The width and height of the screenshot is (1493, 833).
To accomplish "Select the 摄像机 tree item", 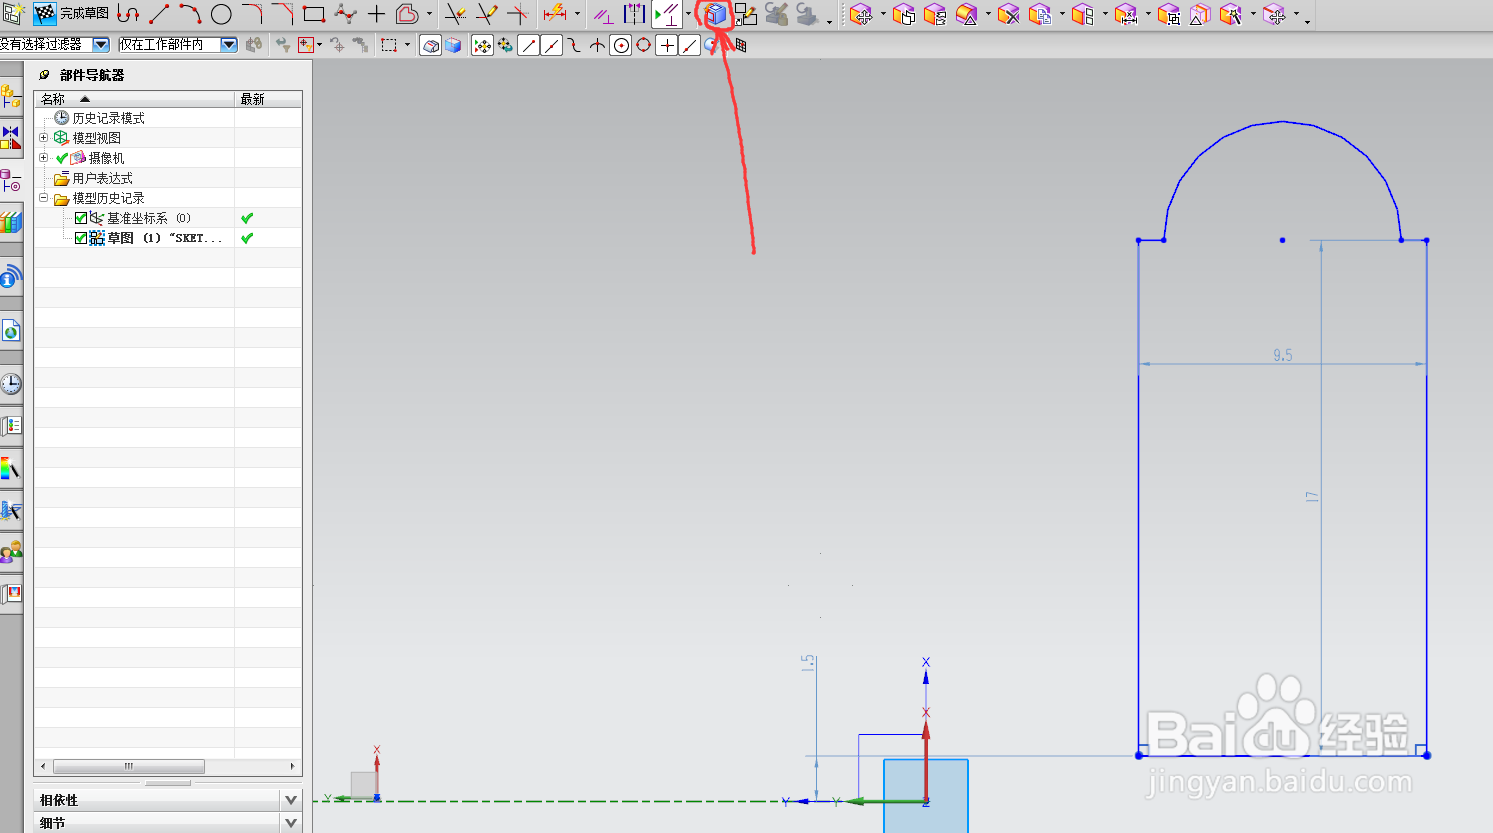I will tap(106, 158).
